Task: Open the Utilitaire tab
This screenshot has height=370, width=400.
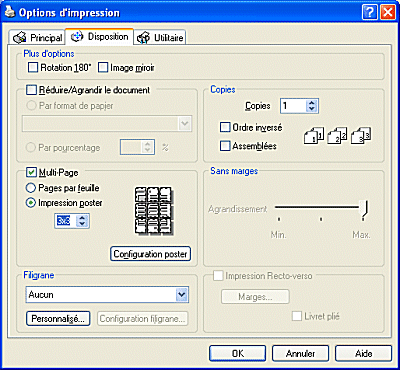Action: [x=160, y=38]
